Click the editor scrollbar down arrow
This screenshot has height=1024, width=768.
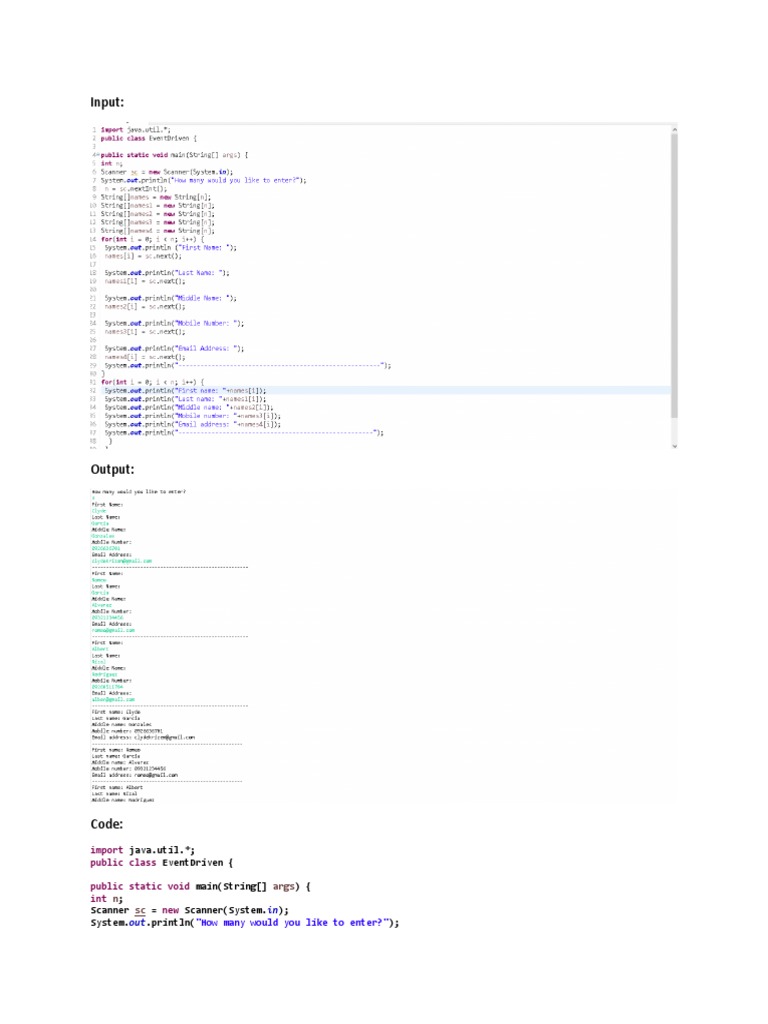pos(673,445)
